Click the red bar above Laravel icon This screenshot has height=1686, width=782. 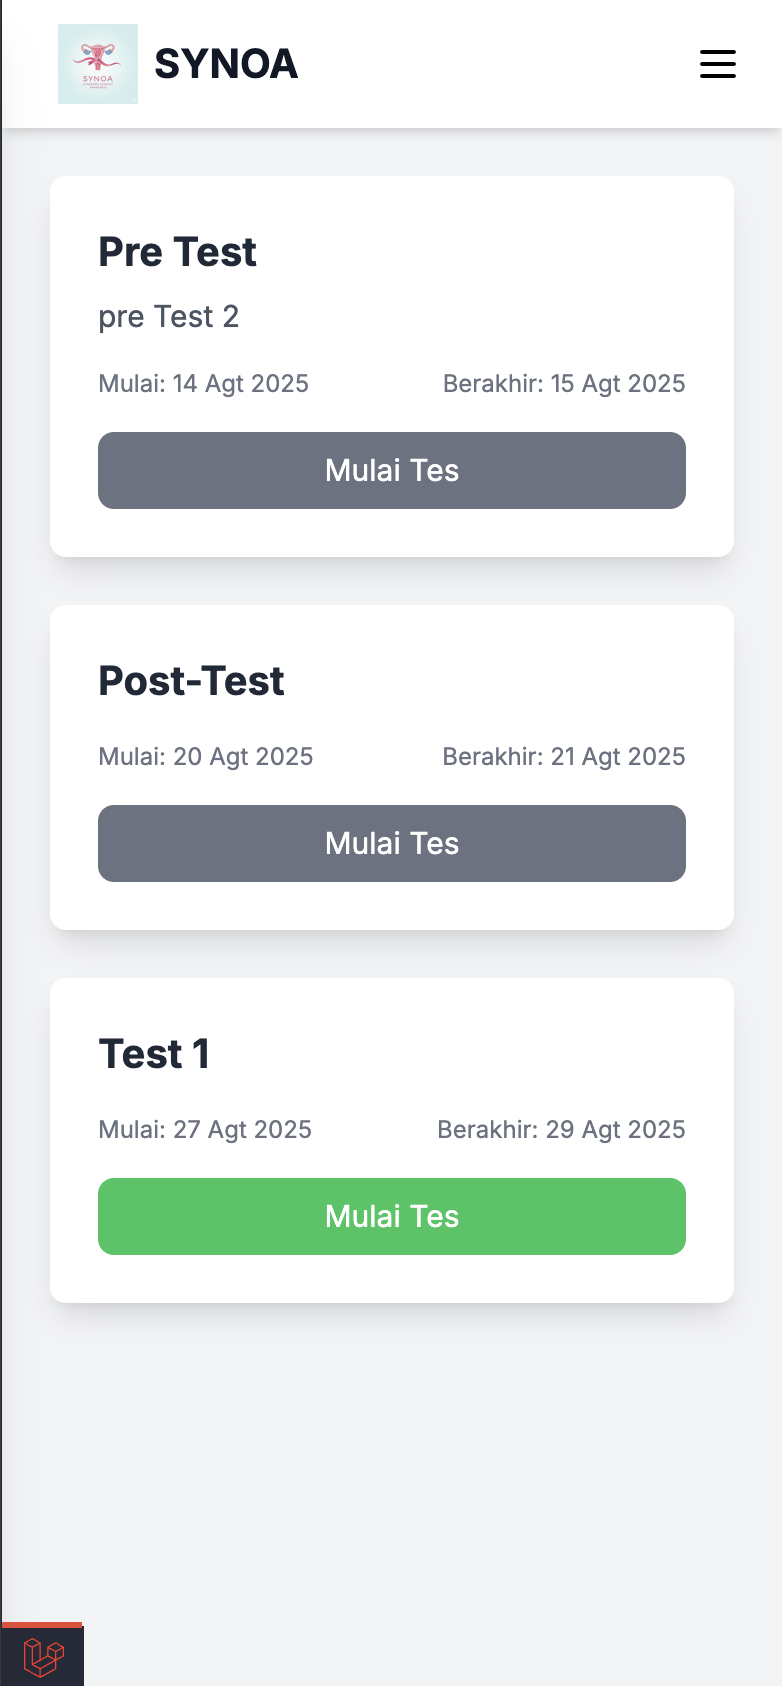[x=42, y=1624]
